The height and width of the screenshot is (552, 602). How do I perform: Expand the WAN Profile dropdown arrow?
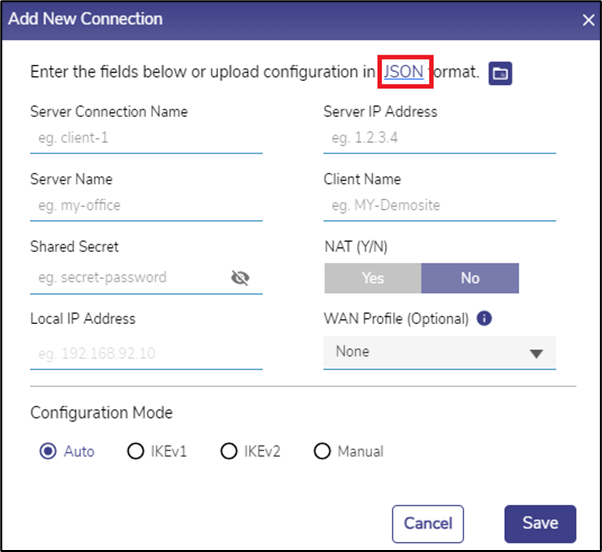[x=536, y=353]
